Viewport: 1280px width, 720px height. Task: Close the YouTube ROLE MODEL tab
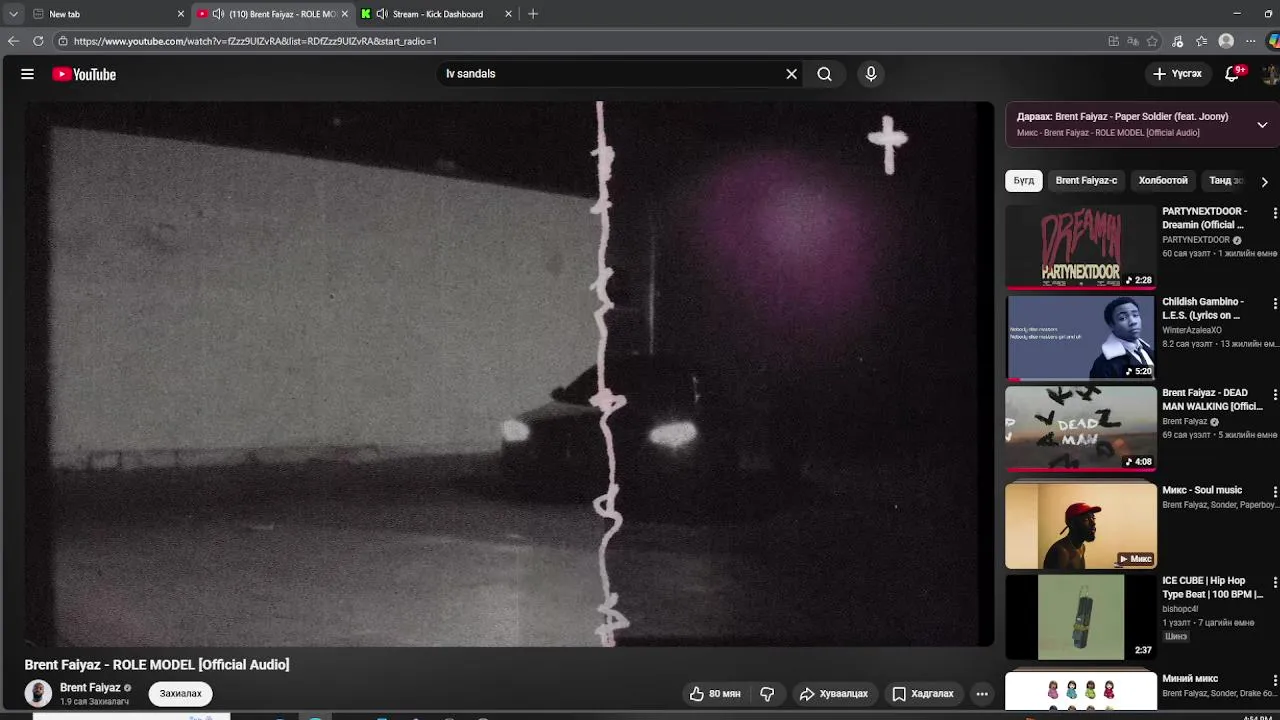pos(345,14)
